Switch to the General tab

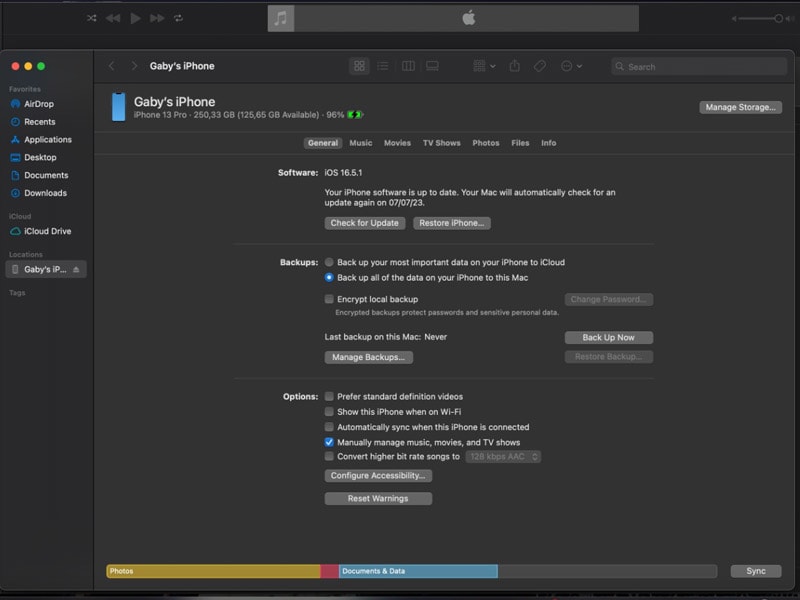click(323, 143)
